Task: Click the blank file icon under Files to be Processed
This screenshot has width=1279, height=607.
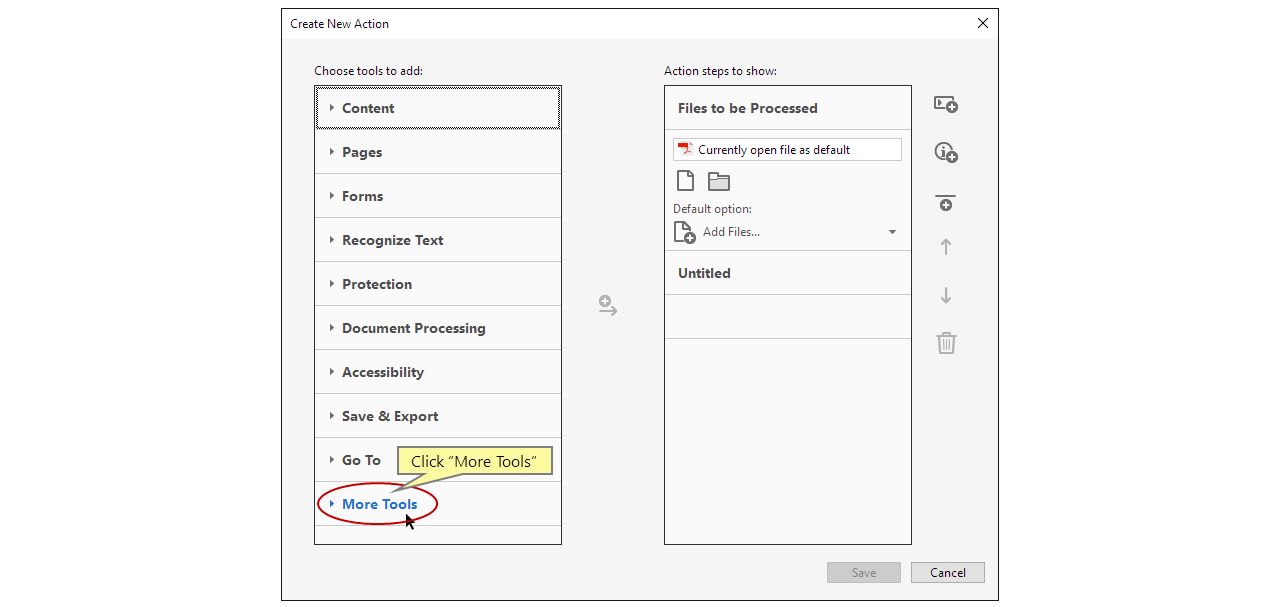Action: pyautogui.click(x=685, y=180)
